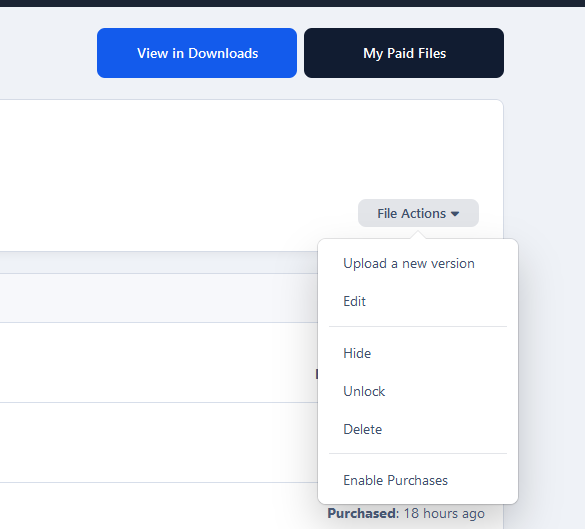Viewport: 585px width, 529px height.
Task: Go to the dark My Paid Files link
Action: tap(404, 53)
